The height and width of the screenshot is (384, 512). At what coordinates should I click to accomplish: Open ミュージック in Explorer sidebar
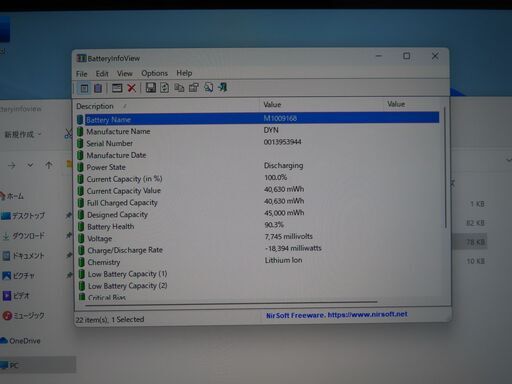[23, 315]
